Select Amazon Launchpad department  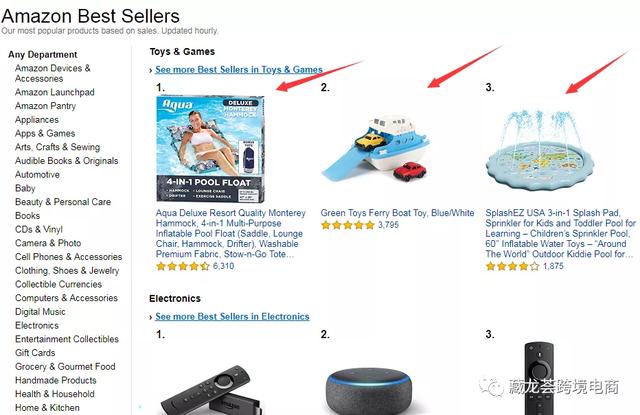click(55, 92)
